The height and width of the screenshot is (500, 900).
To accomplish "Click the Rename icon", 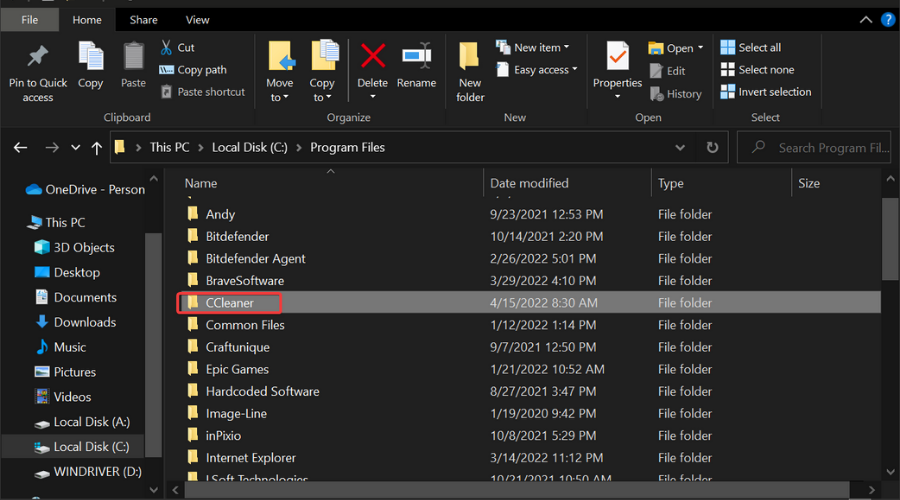I will click(416, 56).
